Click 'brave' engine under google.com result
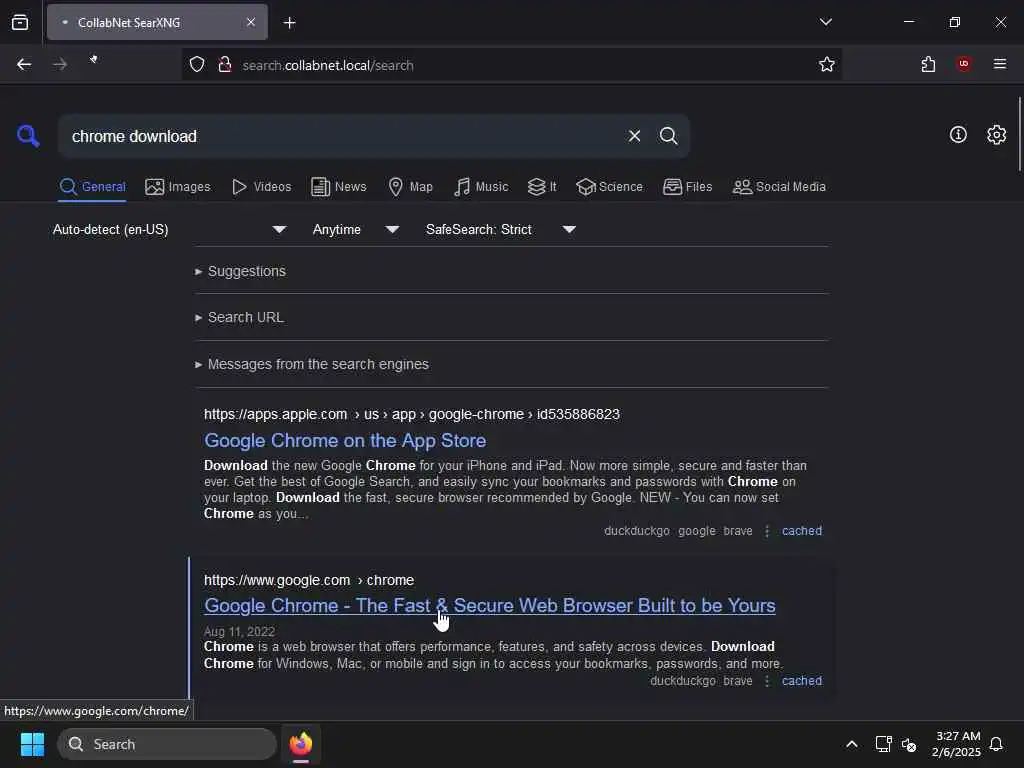 pos(738,680)
